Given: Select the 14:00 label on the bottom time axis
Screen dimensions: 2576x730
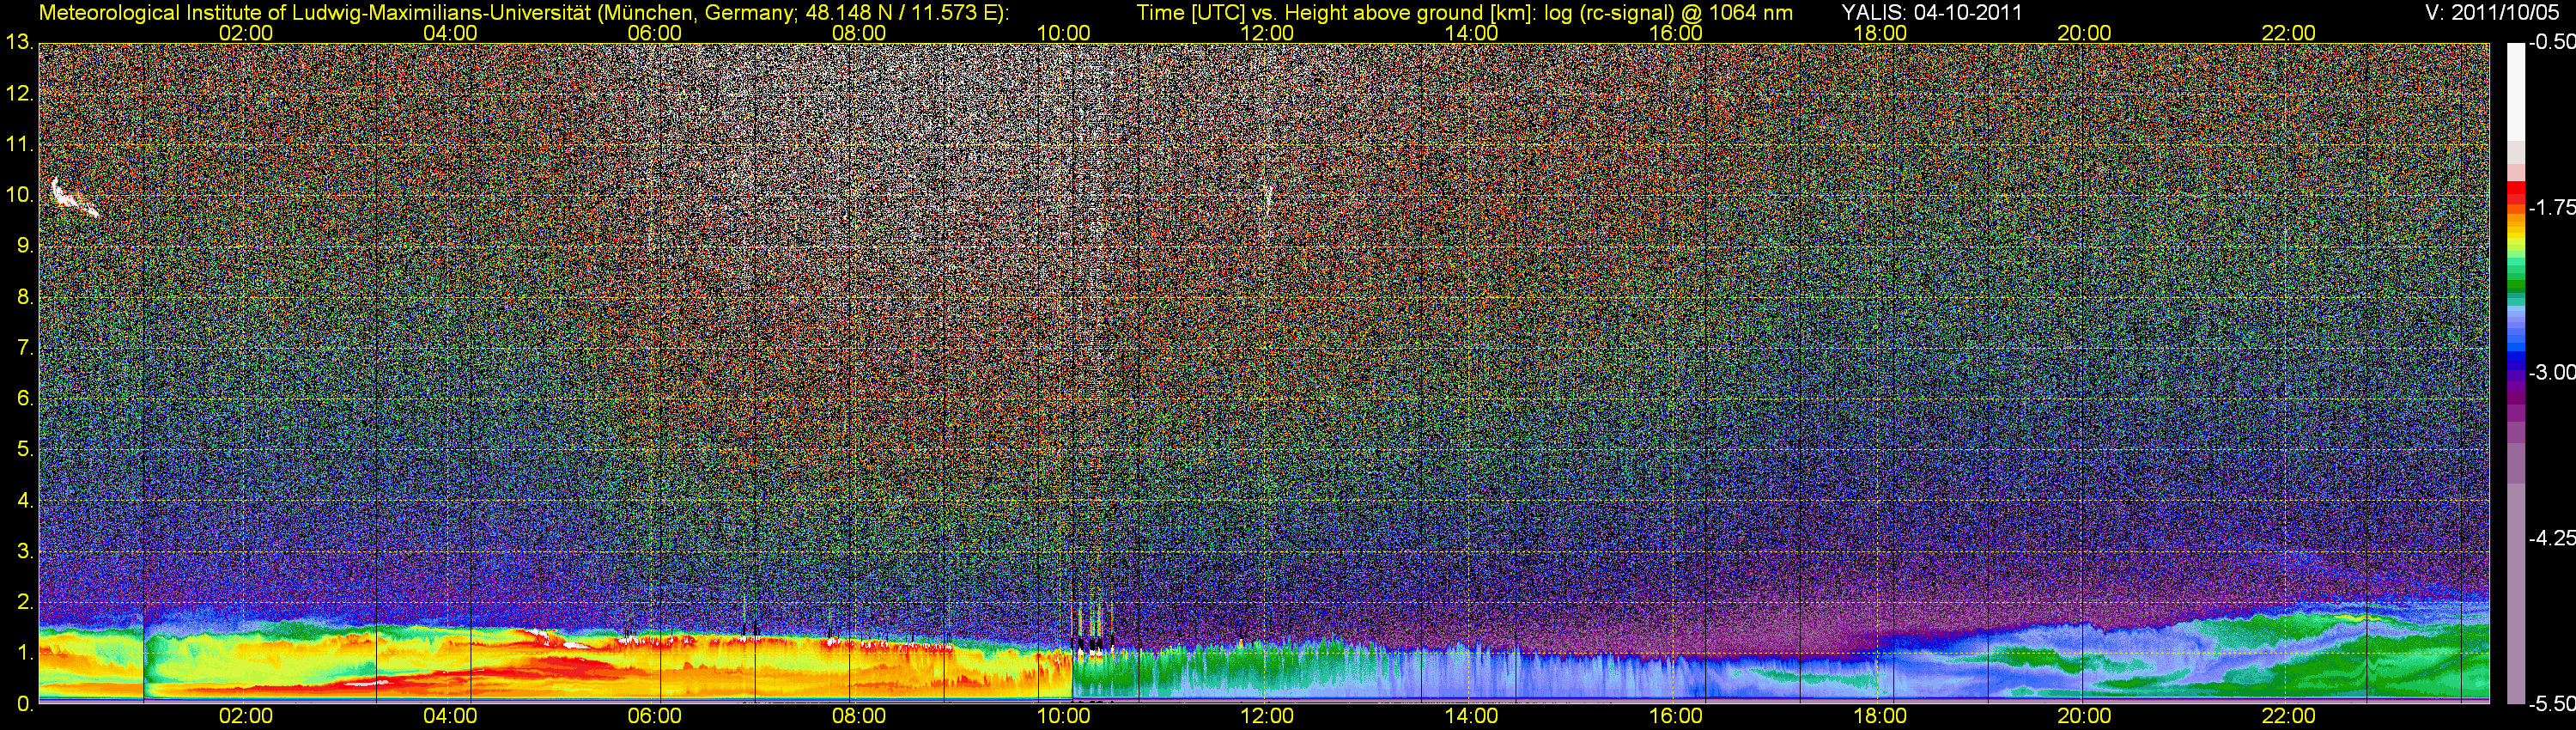Looking at the screenshot, I should pyautogui.click(x=1471, y=716).
